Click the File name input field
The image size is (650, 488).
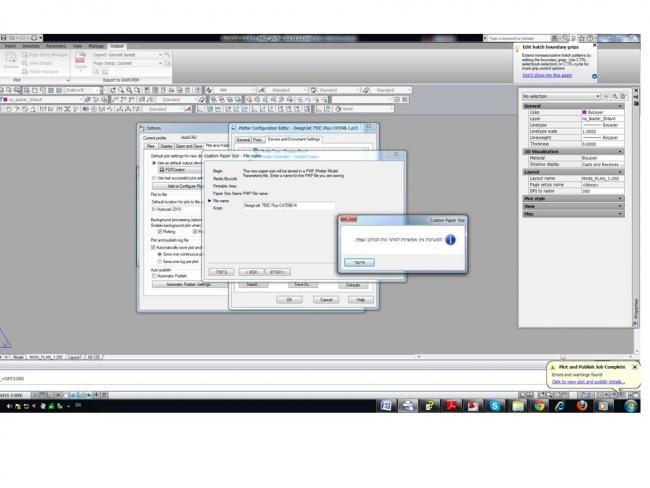[x=288, y=205]
